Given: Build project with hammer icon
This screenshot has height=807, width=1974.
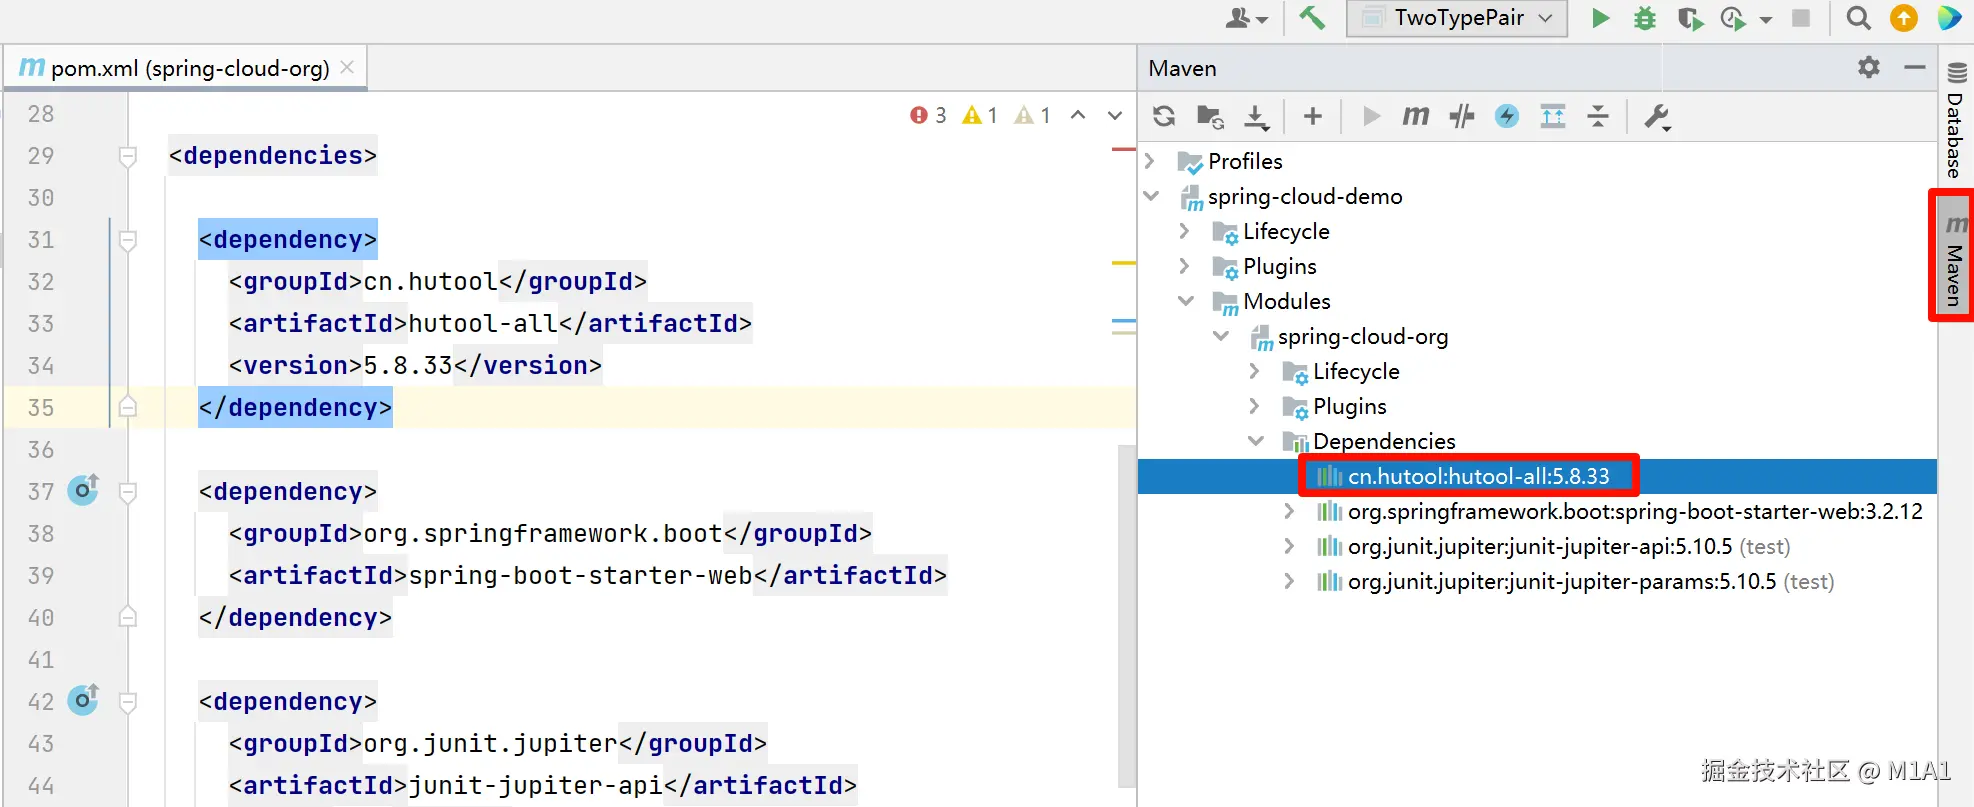Looking at the screenshot, I should point(1312,18).
